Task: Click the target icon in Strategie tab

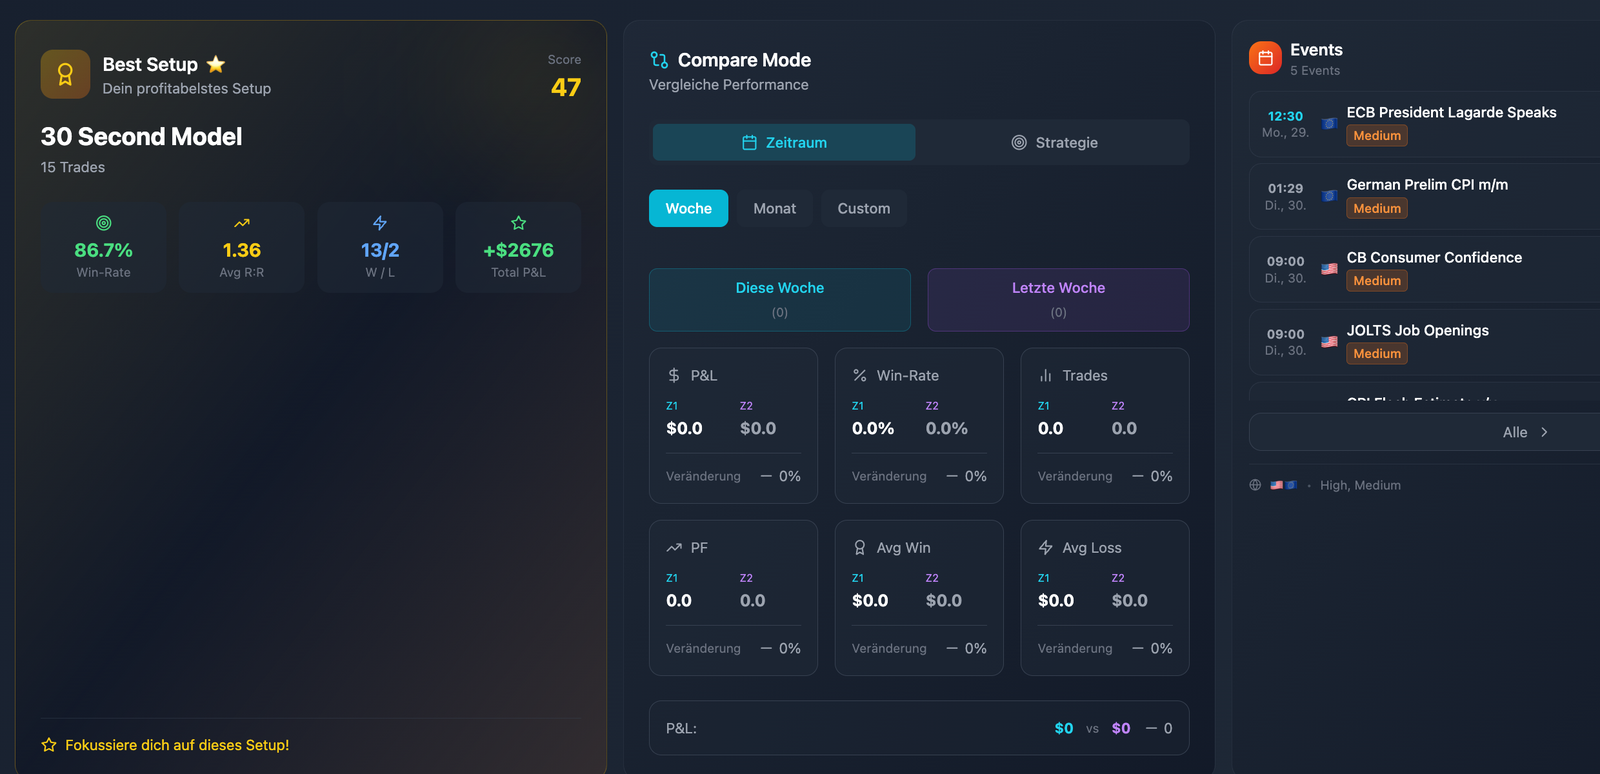Action: (x=1019, y=143)
